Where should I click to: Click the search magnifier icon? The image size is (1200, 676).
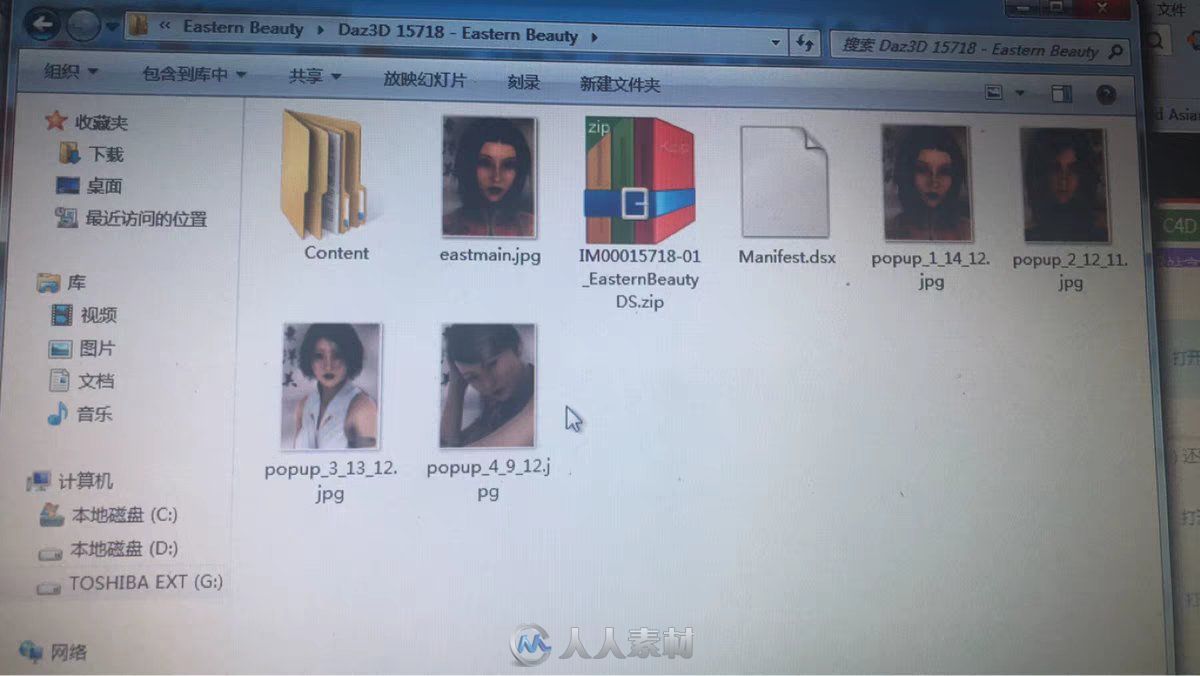(1116, 51)
